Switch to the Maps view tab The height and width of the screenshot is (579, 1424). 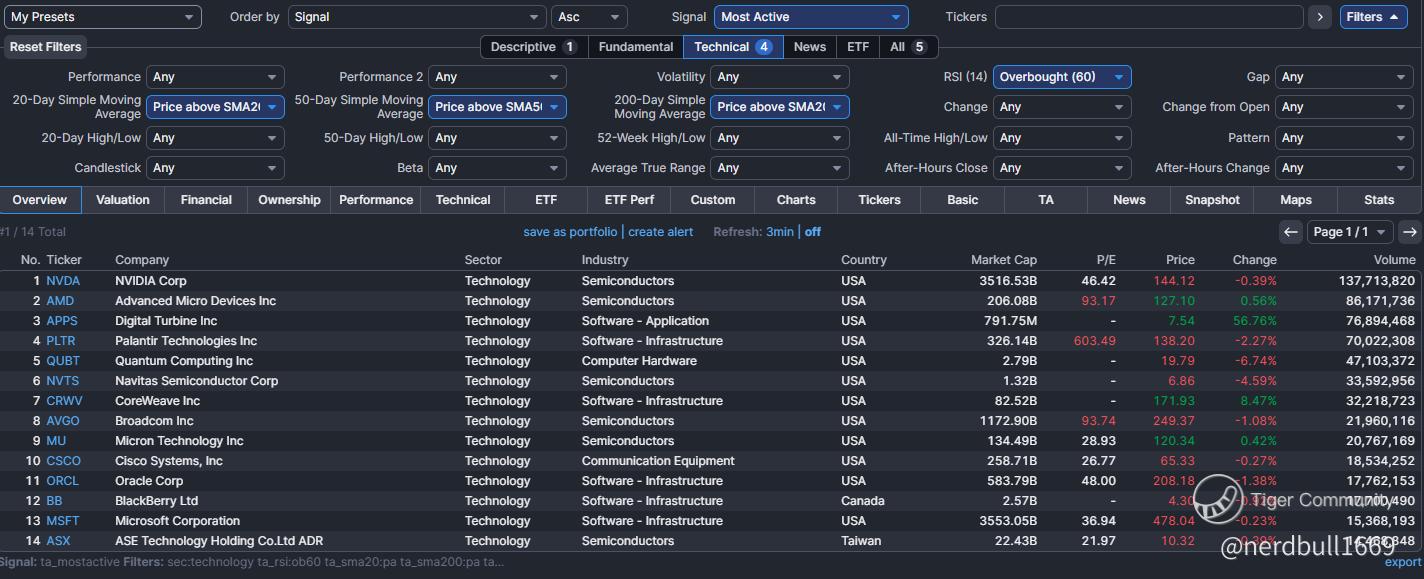tap(1295, 200)
